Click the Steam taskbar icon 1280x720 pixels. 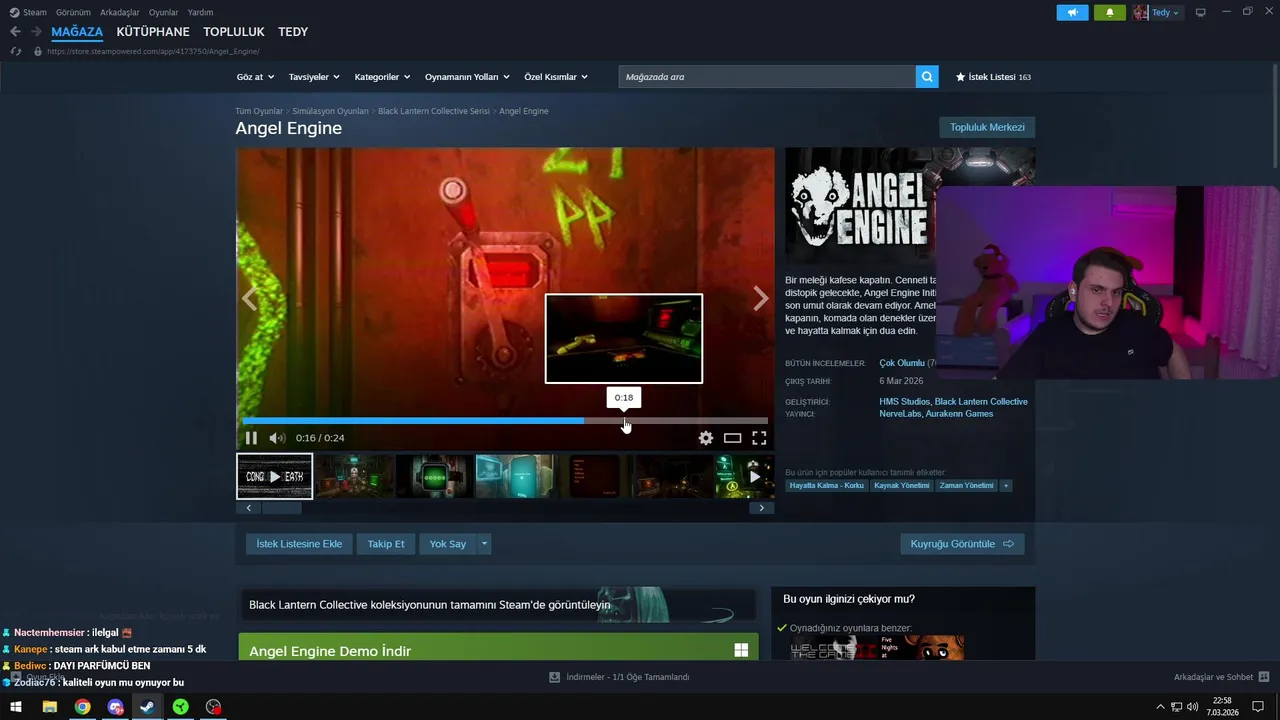tap(147, 707)
